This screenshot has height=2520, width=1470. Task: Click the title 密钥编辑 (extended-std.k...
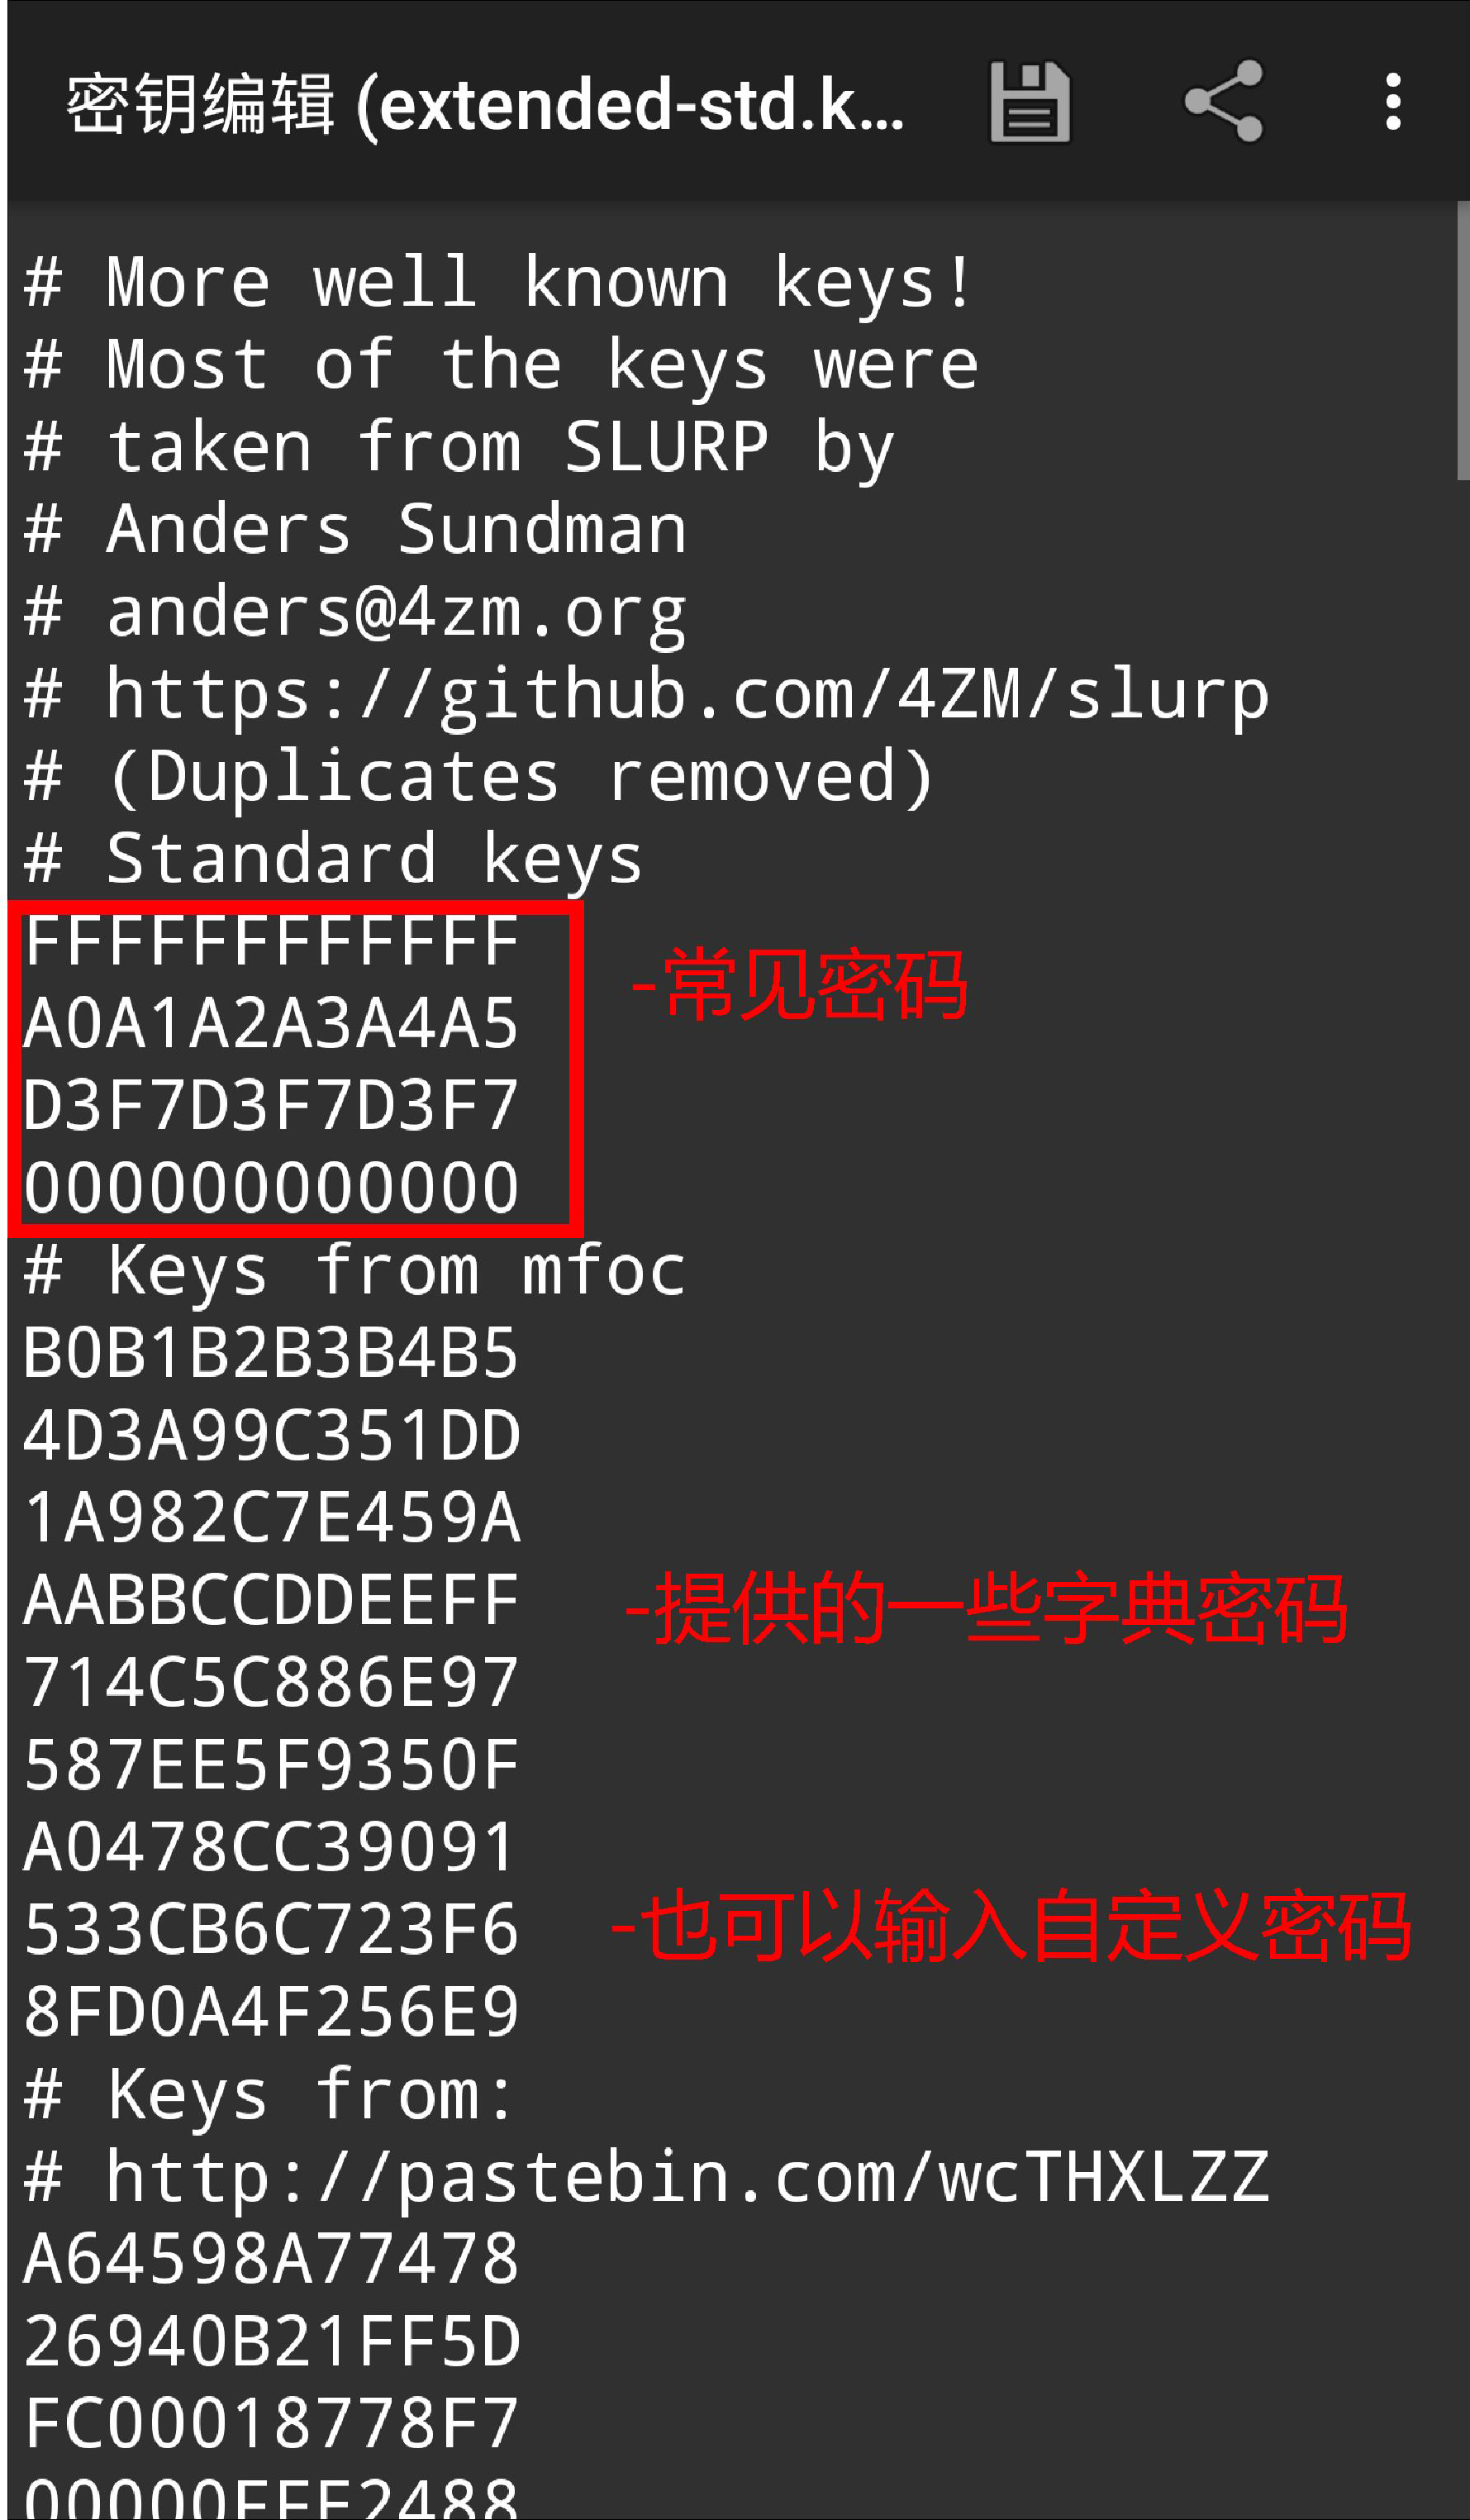click(x=485, y=103)
